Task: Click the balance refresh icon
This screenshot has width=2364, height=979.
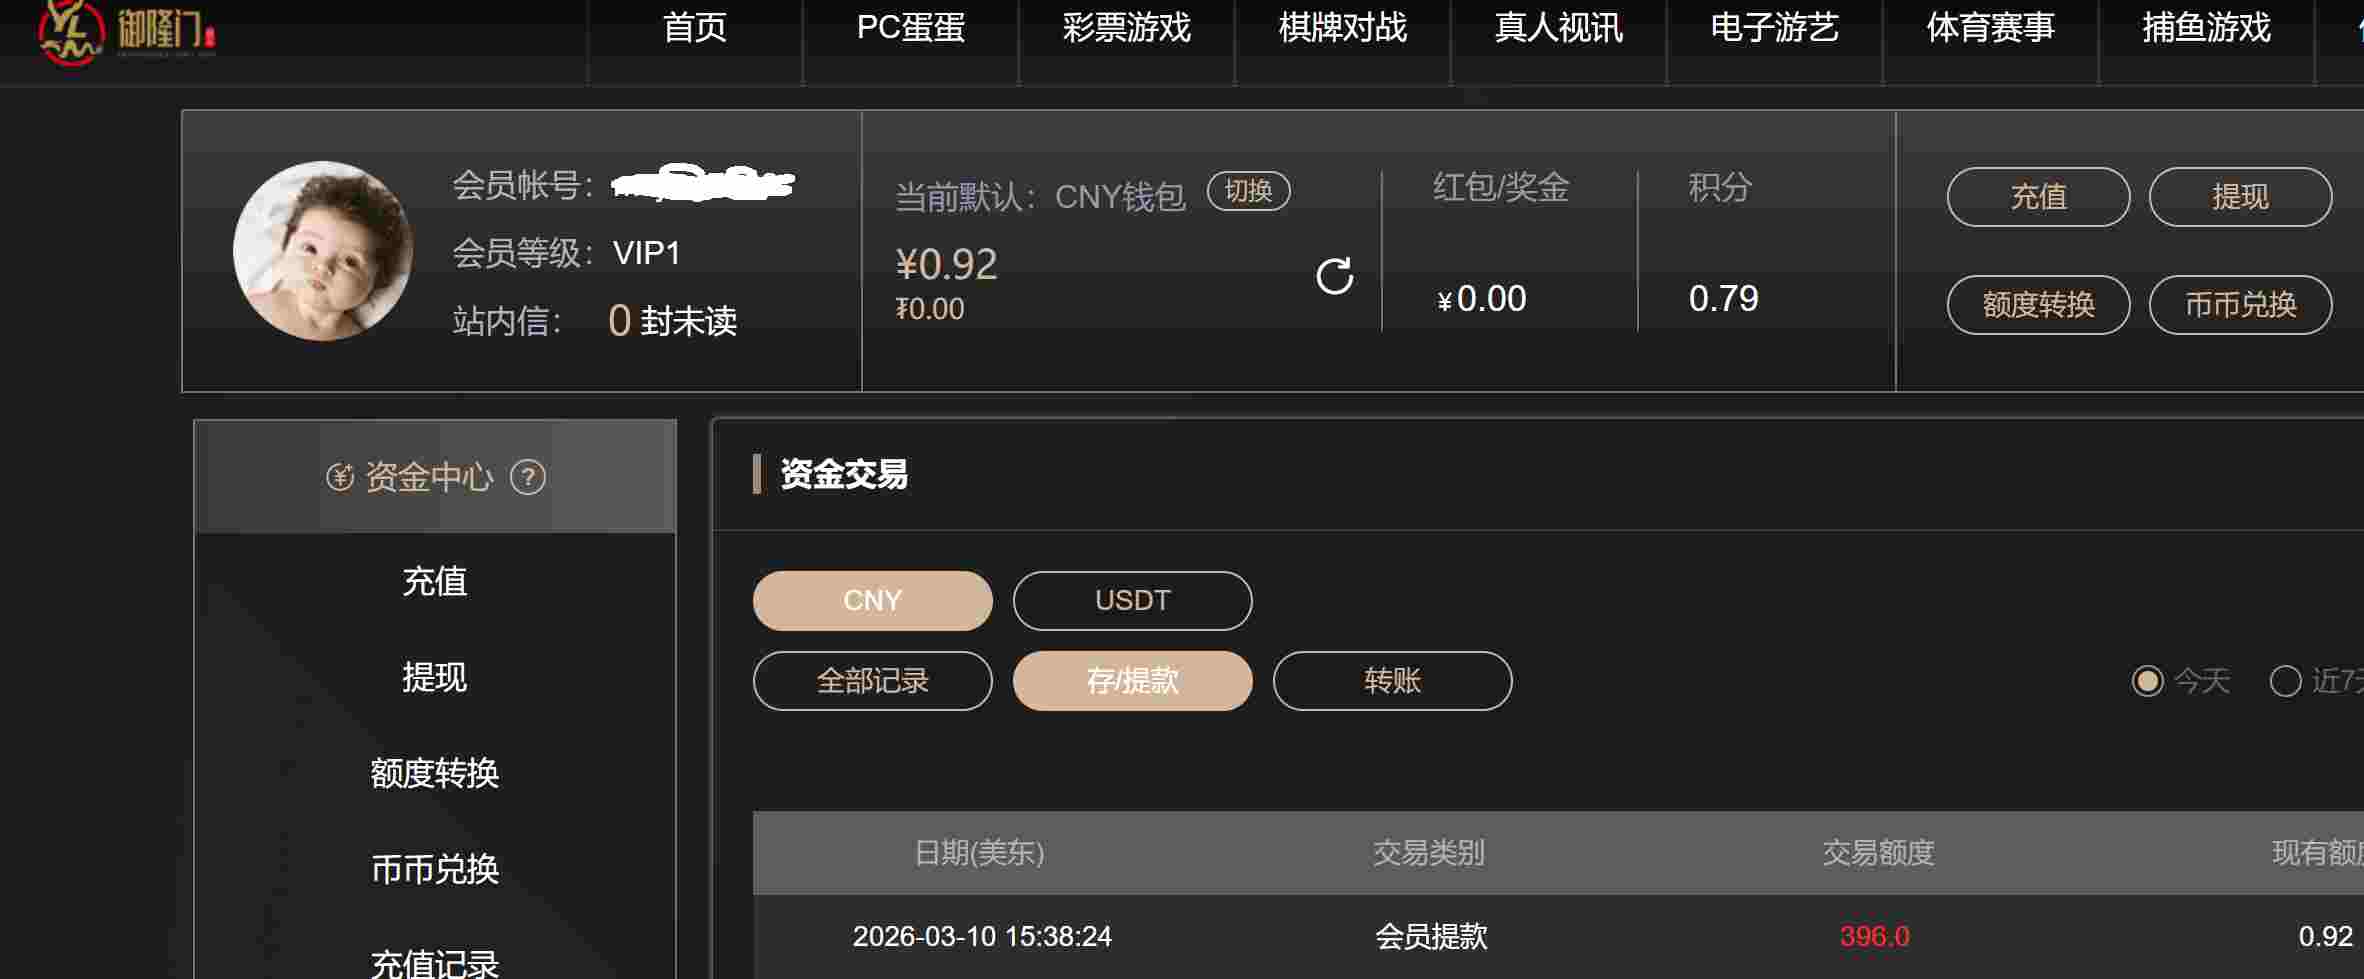Action: click(x=1334, y=276)
